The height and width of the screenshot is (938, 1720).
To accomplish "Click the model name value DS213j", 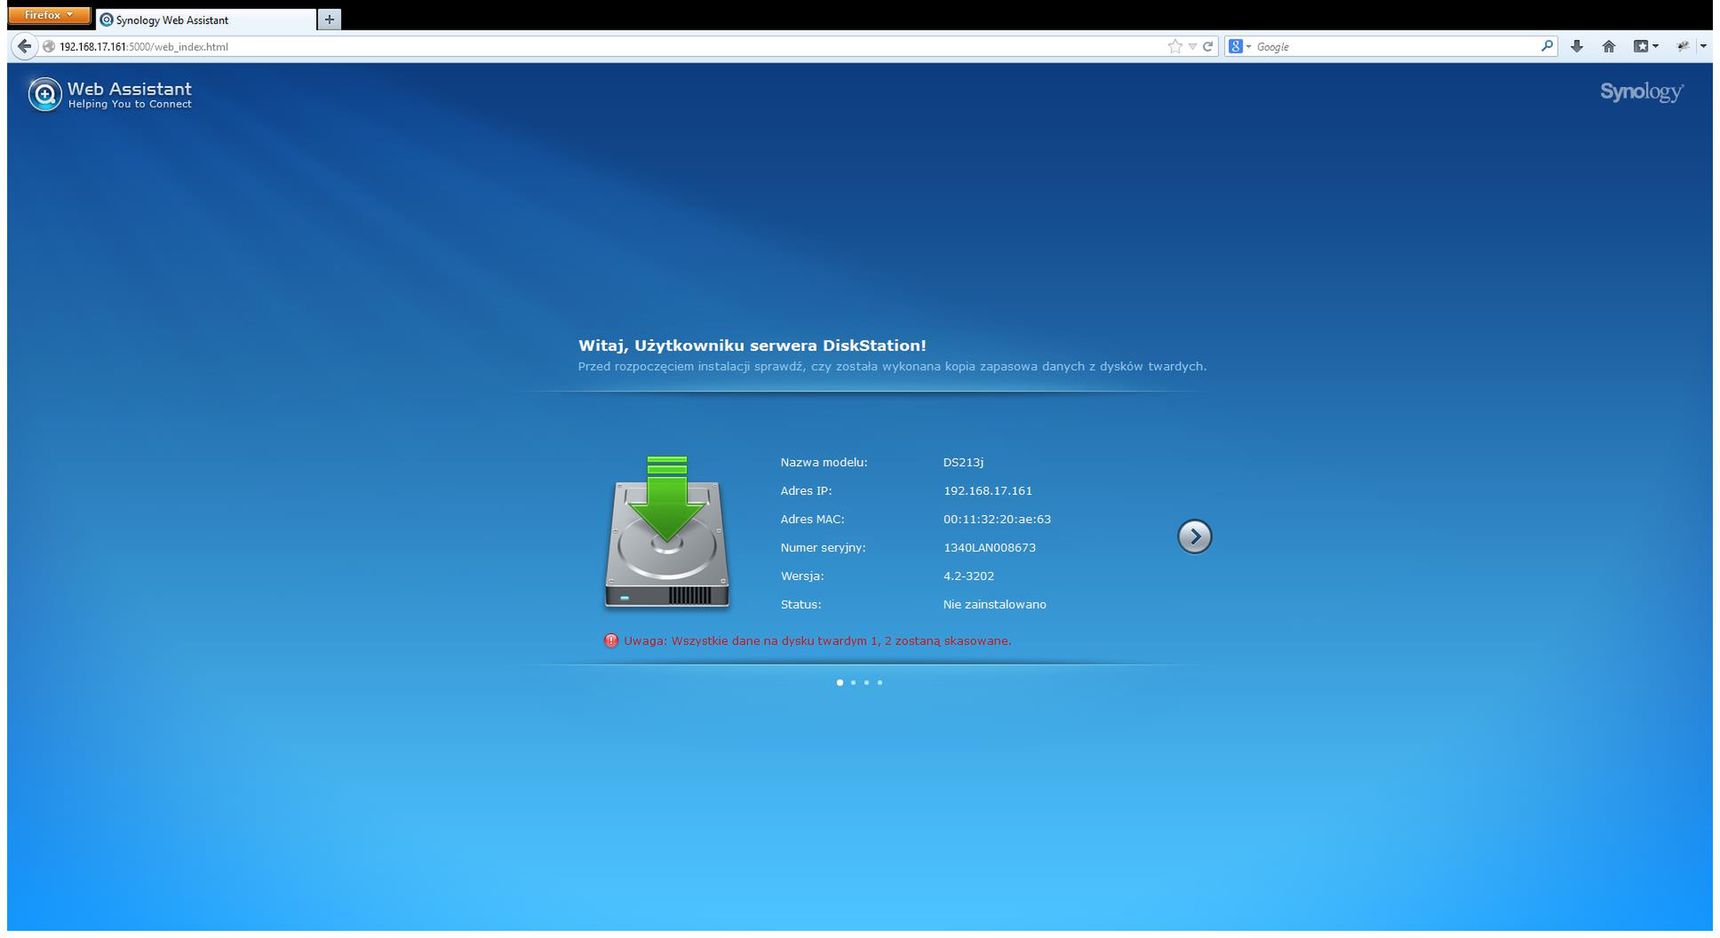I will pyautogui.click(x=963, y=462).
